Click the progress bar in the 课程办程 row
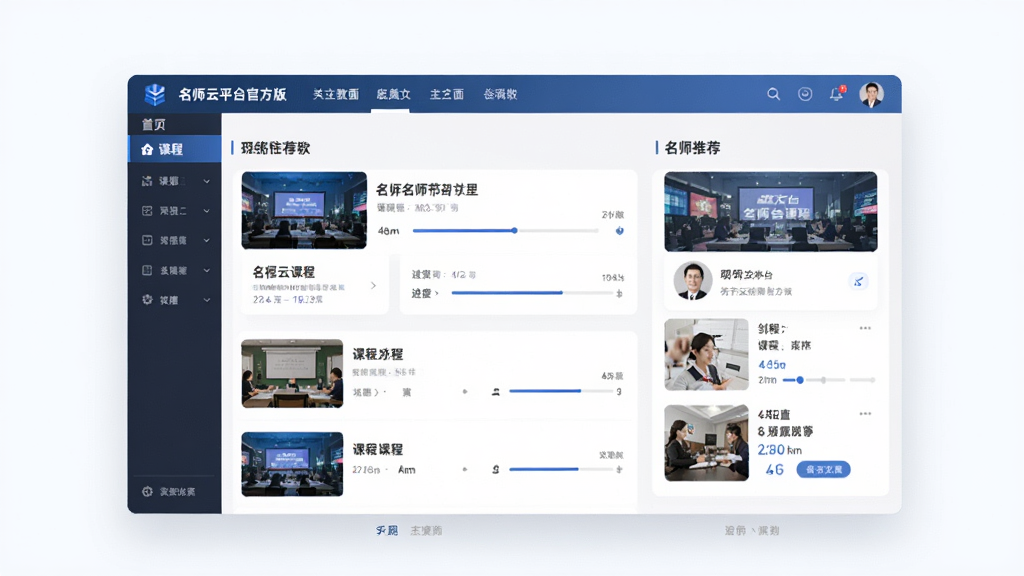 click(x=561, y=391)
